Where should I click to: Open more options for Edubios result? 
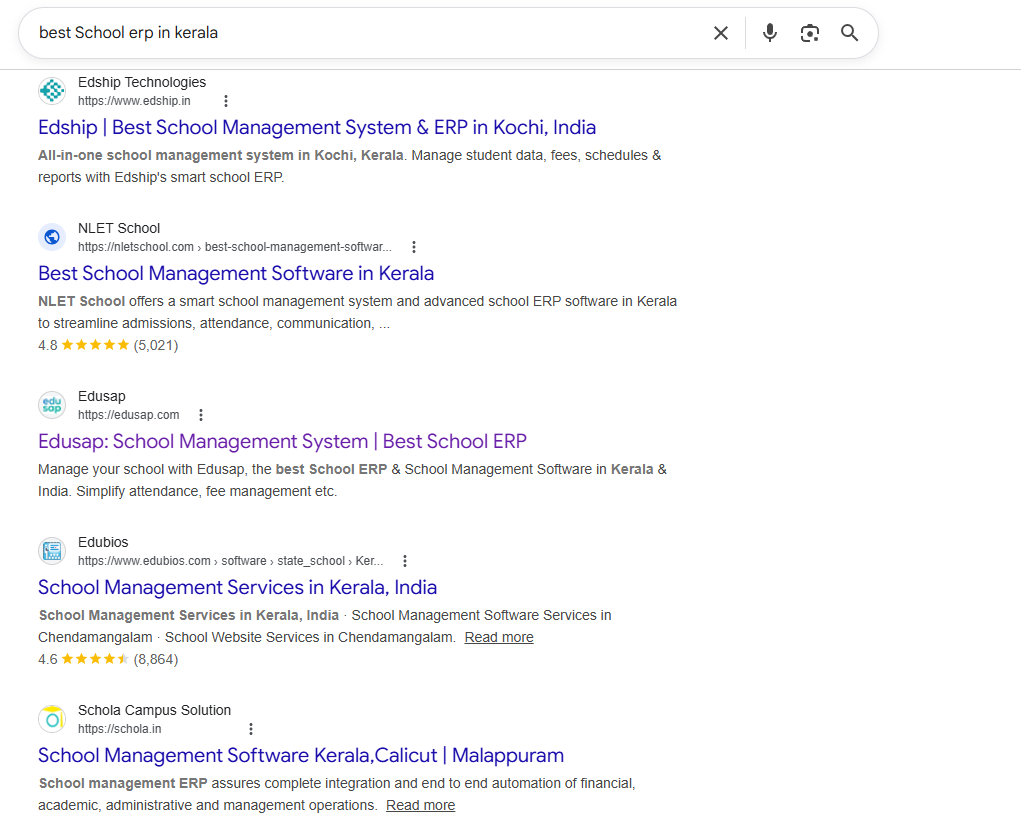click(405, 561)
